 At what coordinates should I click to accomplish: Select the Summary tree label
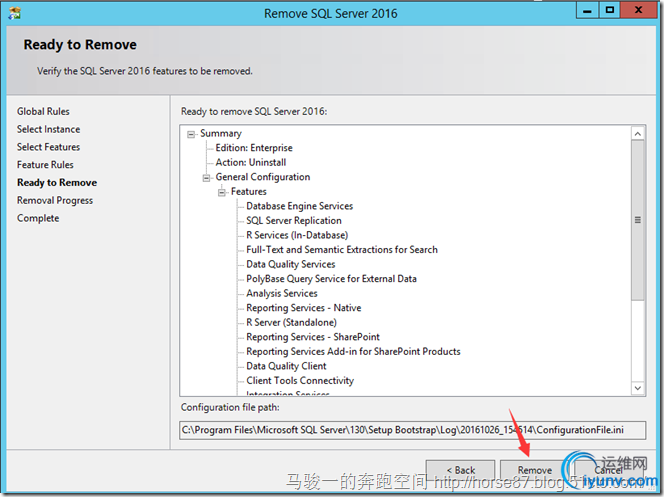221,133
